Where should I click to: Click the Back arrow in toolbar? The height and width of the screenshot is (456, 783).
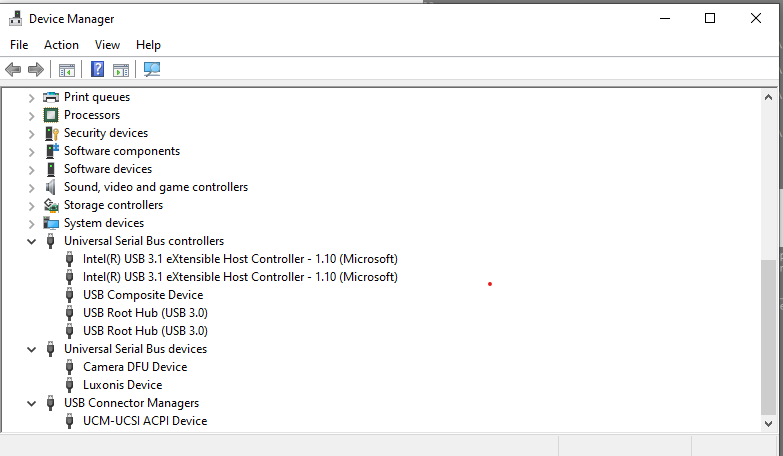click(13, 69)
